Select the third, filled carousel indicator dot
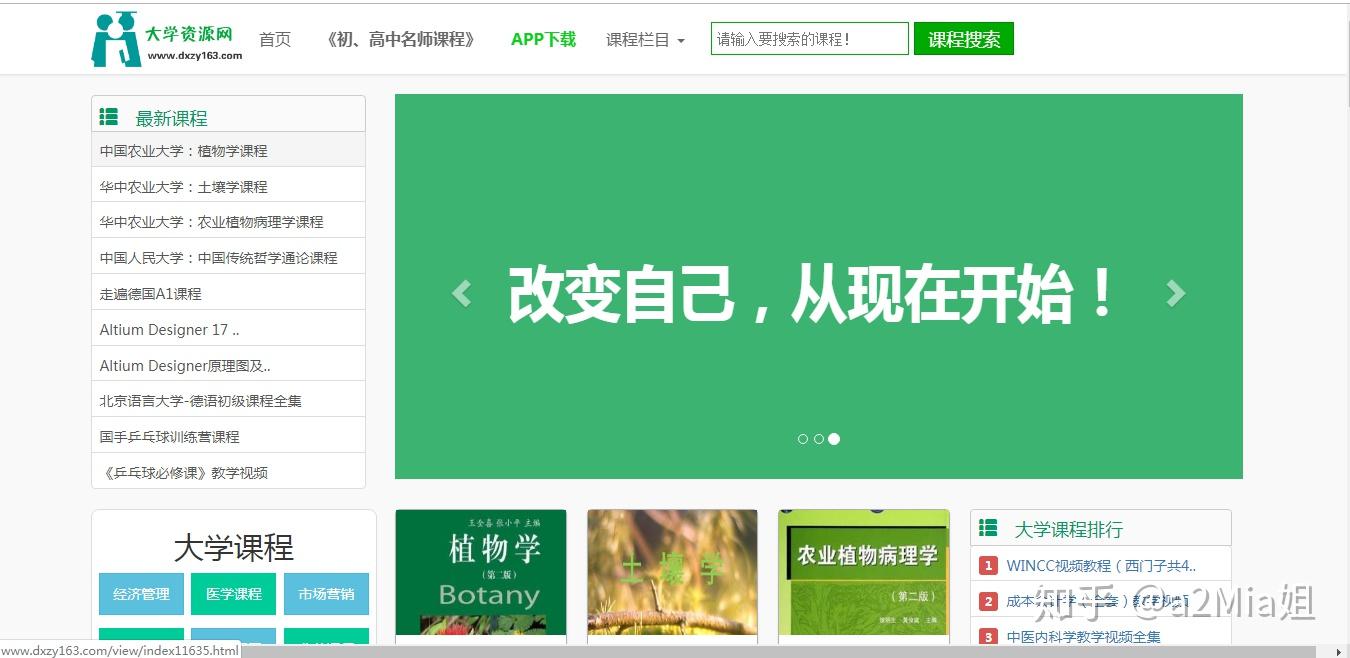The image size is (1350, 658). (x=834, y=439)
